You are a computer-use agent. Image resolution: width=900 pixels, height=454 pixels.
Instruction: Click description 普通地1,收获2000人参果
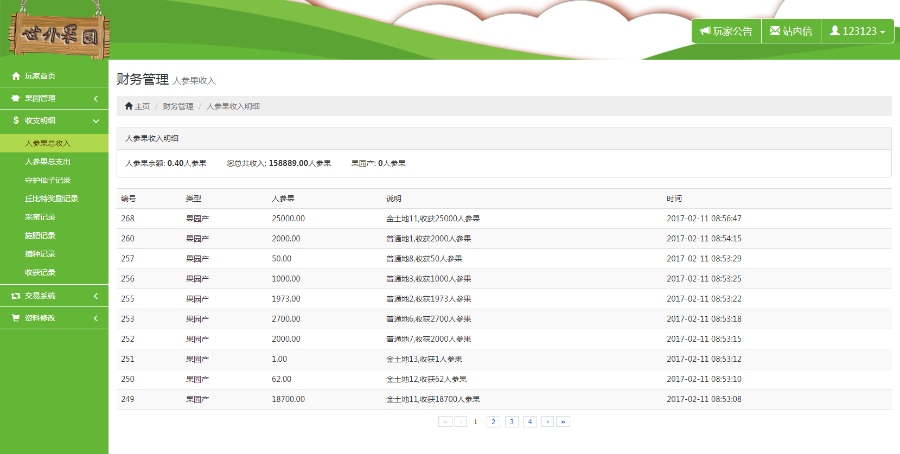click(x=428, y=238)
